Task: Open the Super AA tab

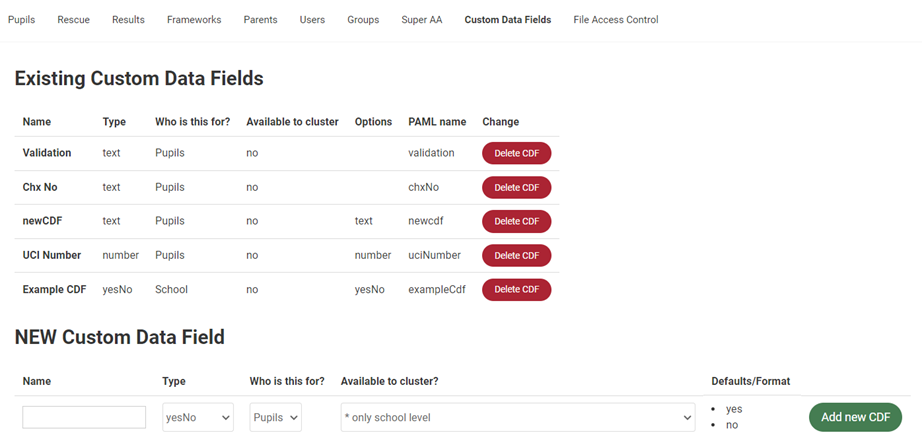Action: [422, 20]
